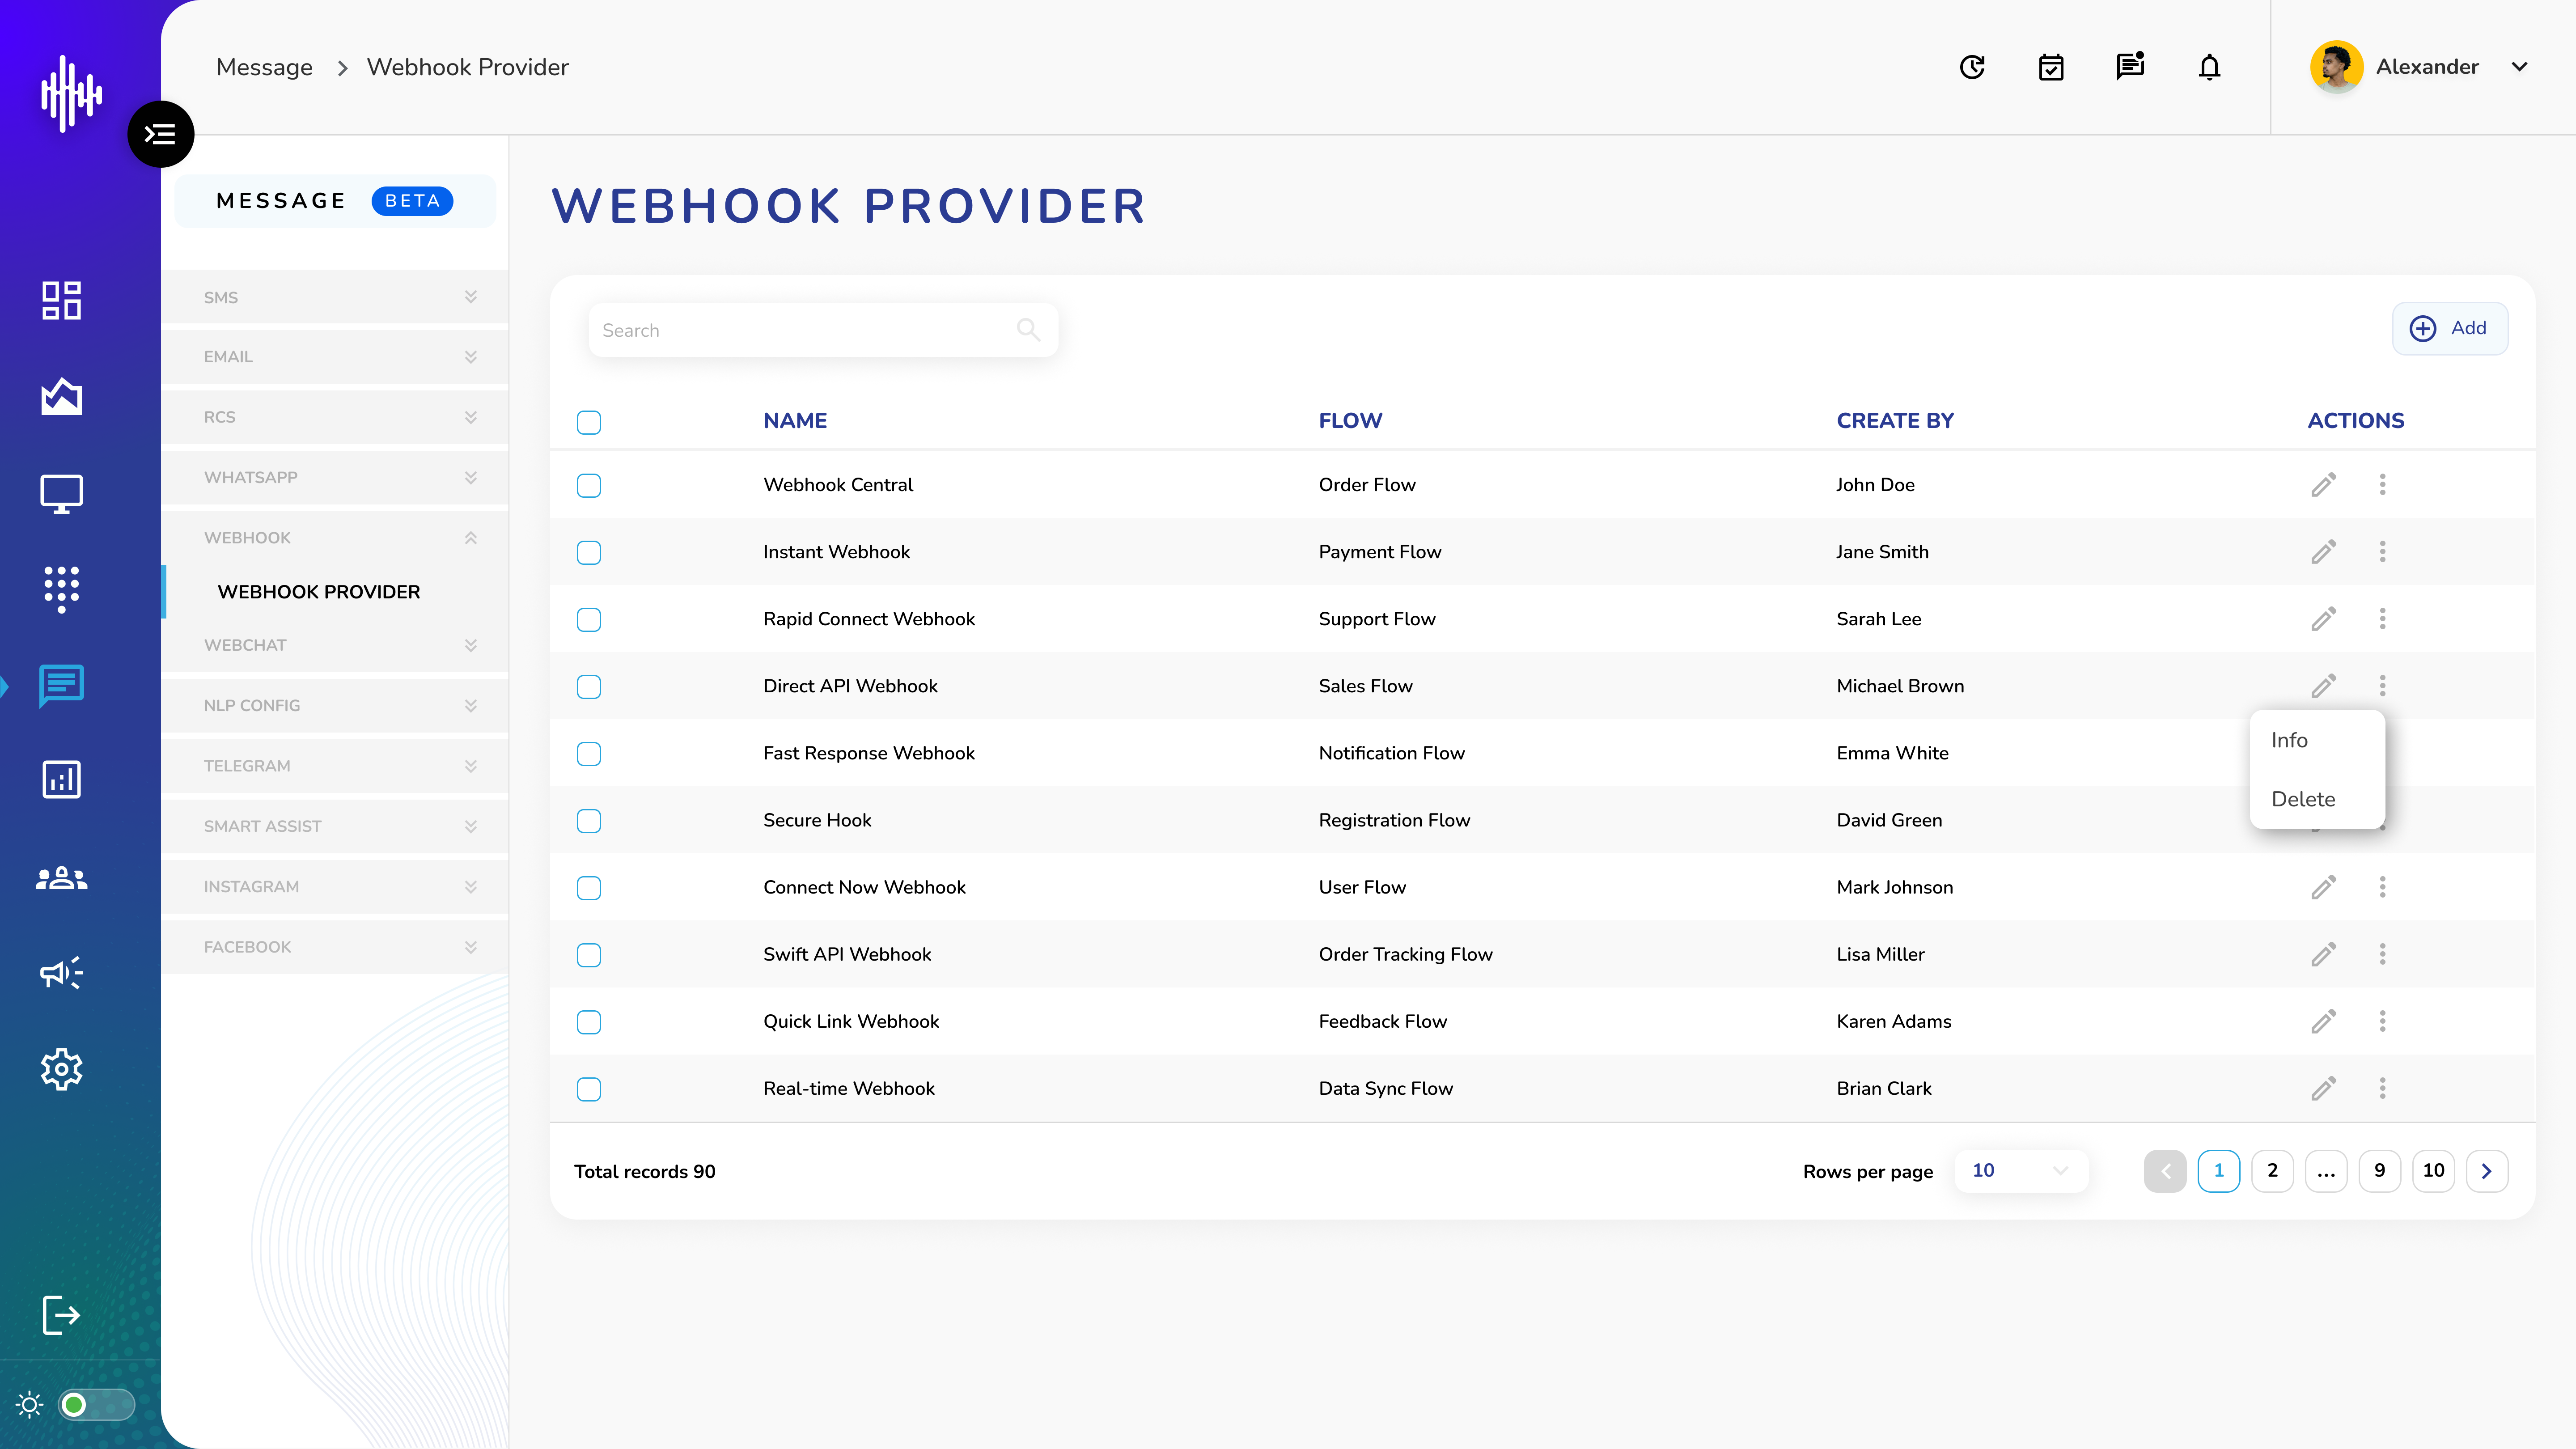Click the Add button
The image size is (2576, 1449).
[x=2449, y=328]
